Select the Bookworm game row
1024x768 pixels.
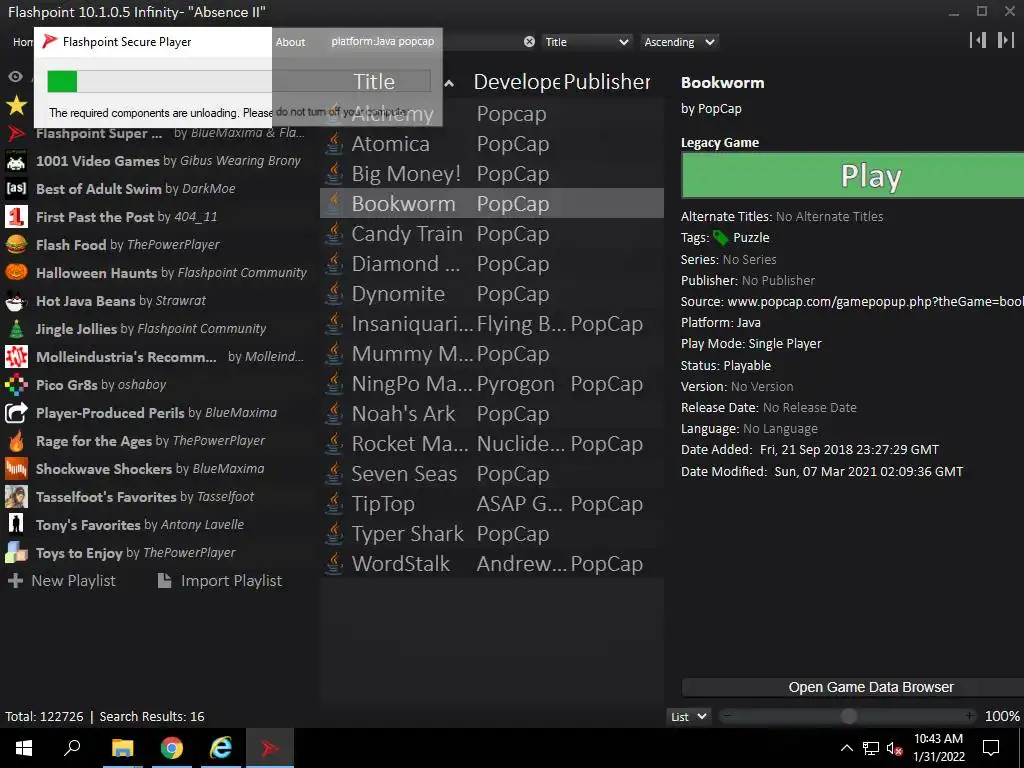492,203
